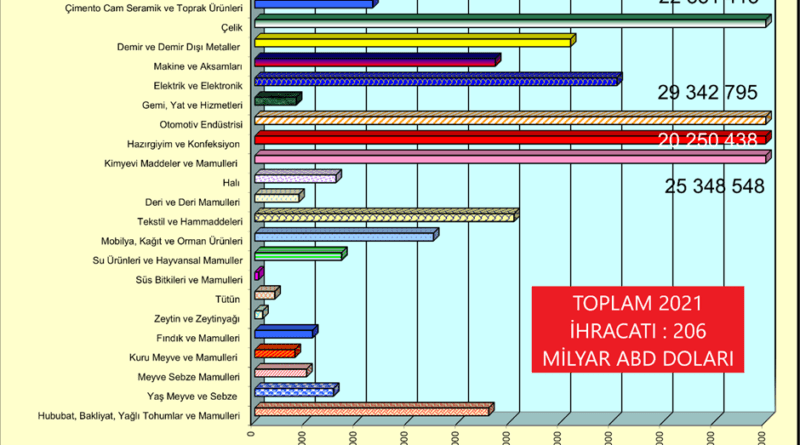Click the orange Kuru Meyve ve Mamulleri bar

[277, 351]
